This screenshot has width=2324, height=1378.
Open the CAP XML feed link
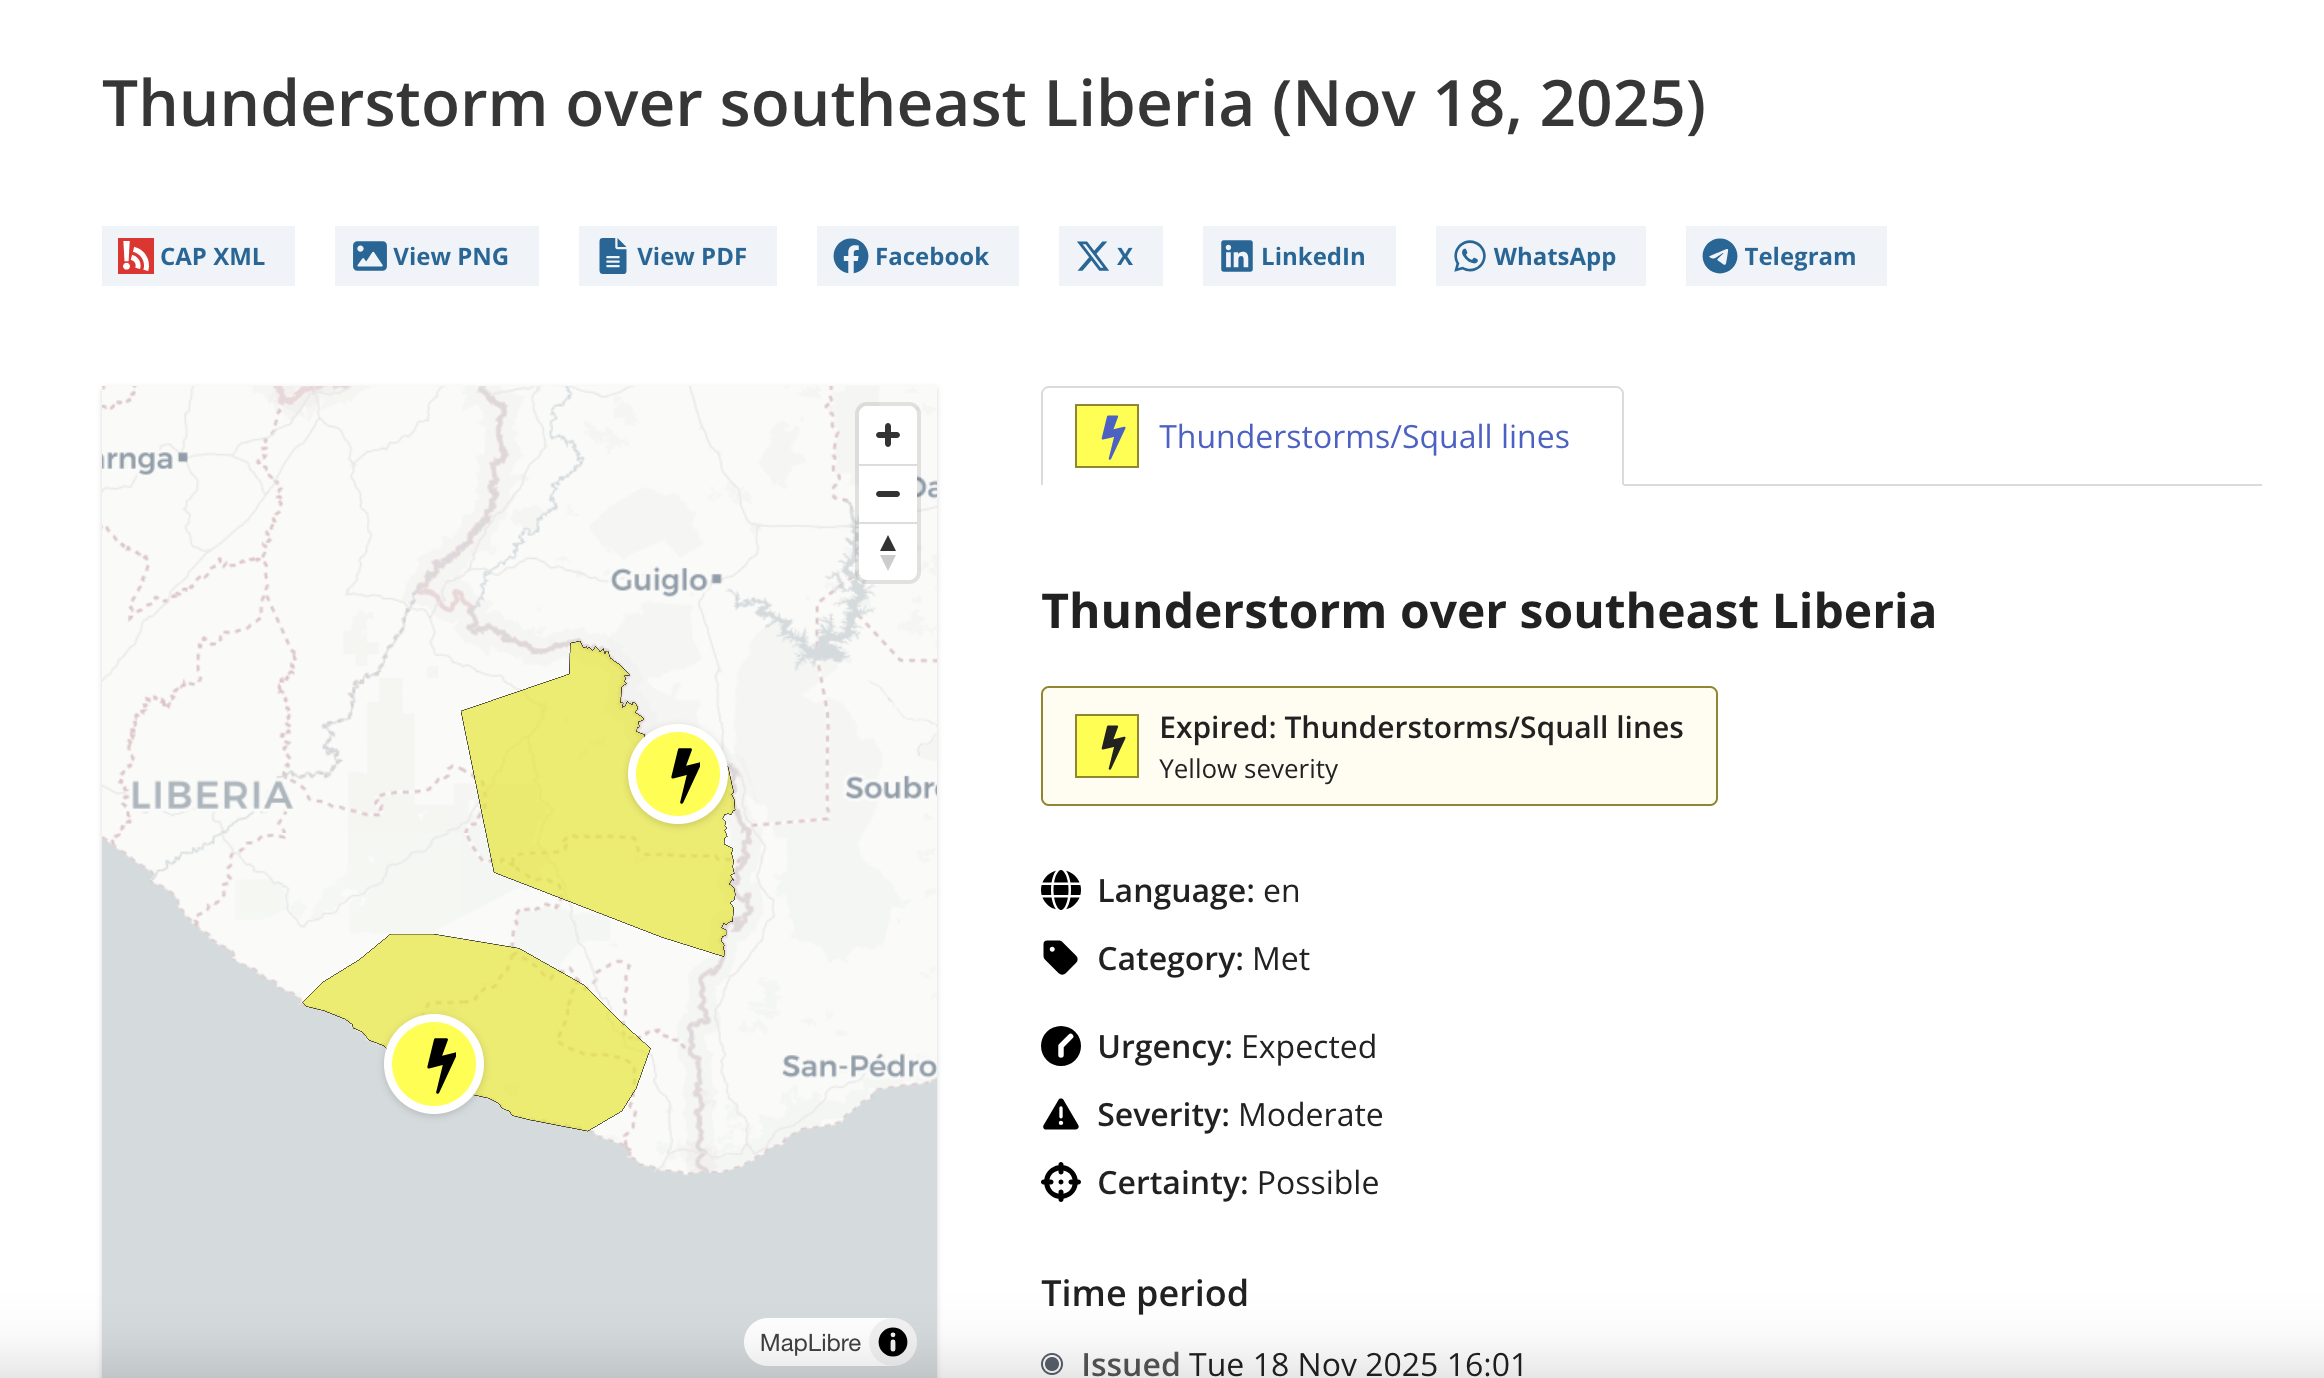197,257
